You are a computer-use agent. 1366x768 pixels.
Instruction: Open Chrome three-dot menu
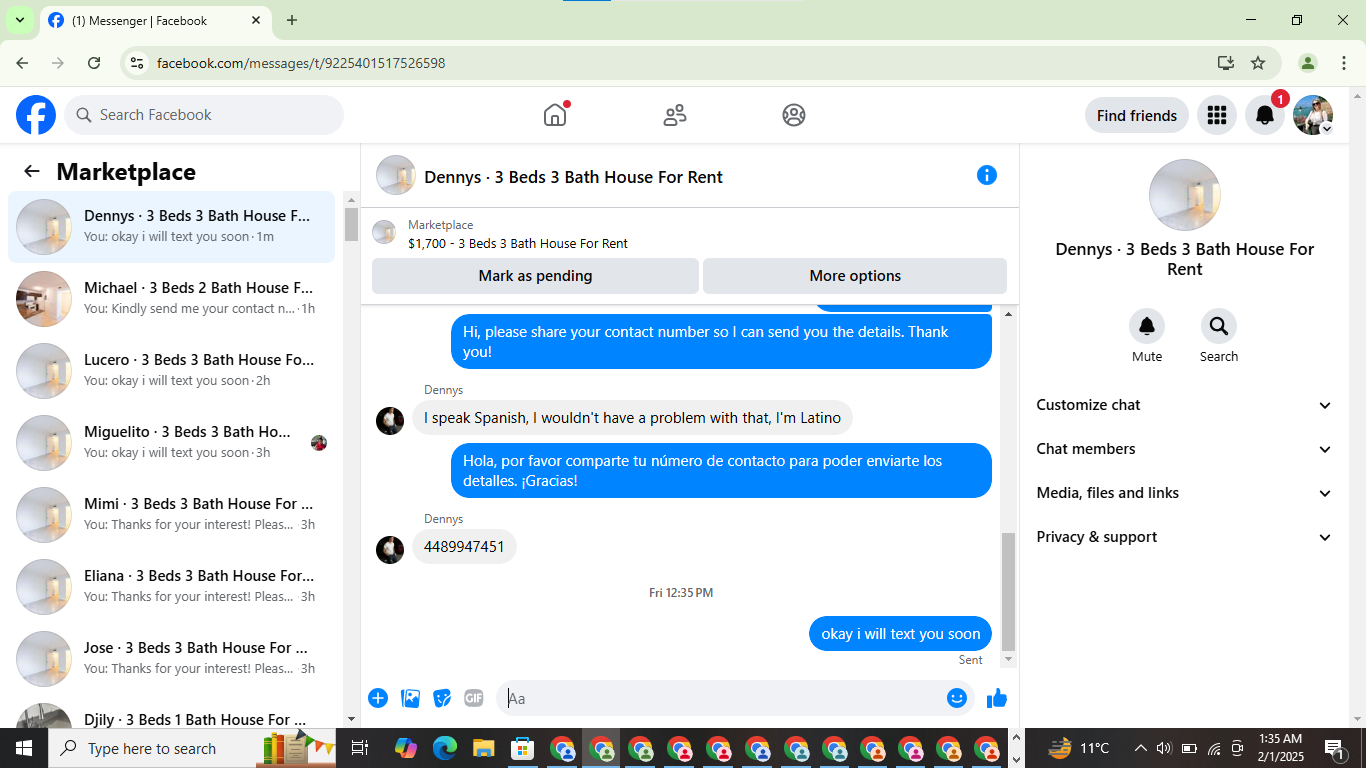point(1344,63)
